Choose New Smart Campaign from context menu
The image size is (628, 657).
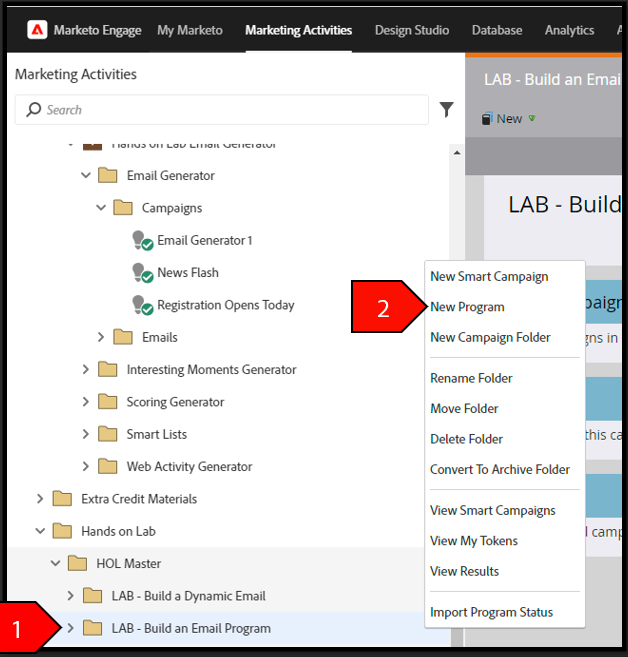489,277
